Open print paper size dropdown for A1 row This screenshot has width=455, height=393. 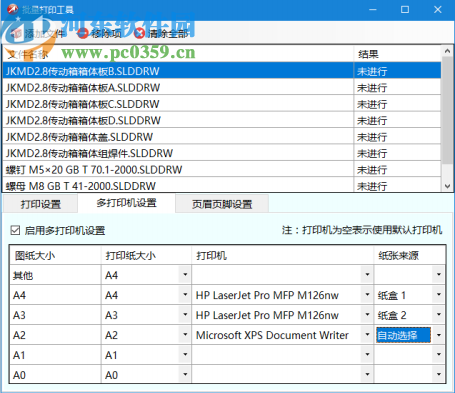(185, 354)
